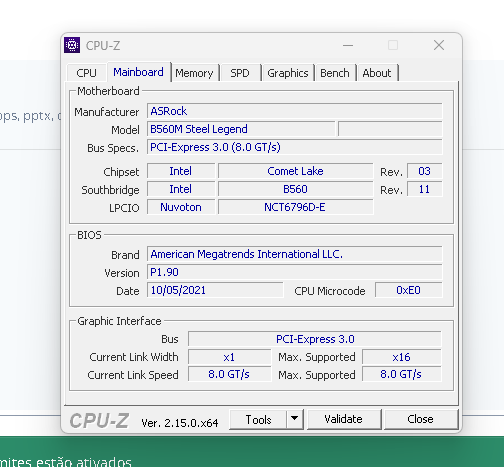The height and width of the screenshot is (467, 504).
Task: Go to the SPD tab
Action: pos(240,73)
